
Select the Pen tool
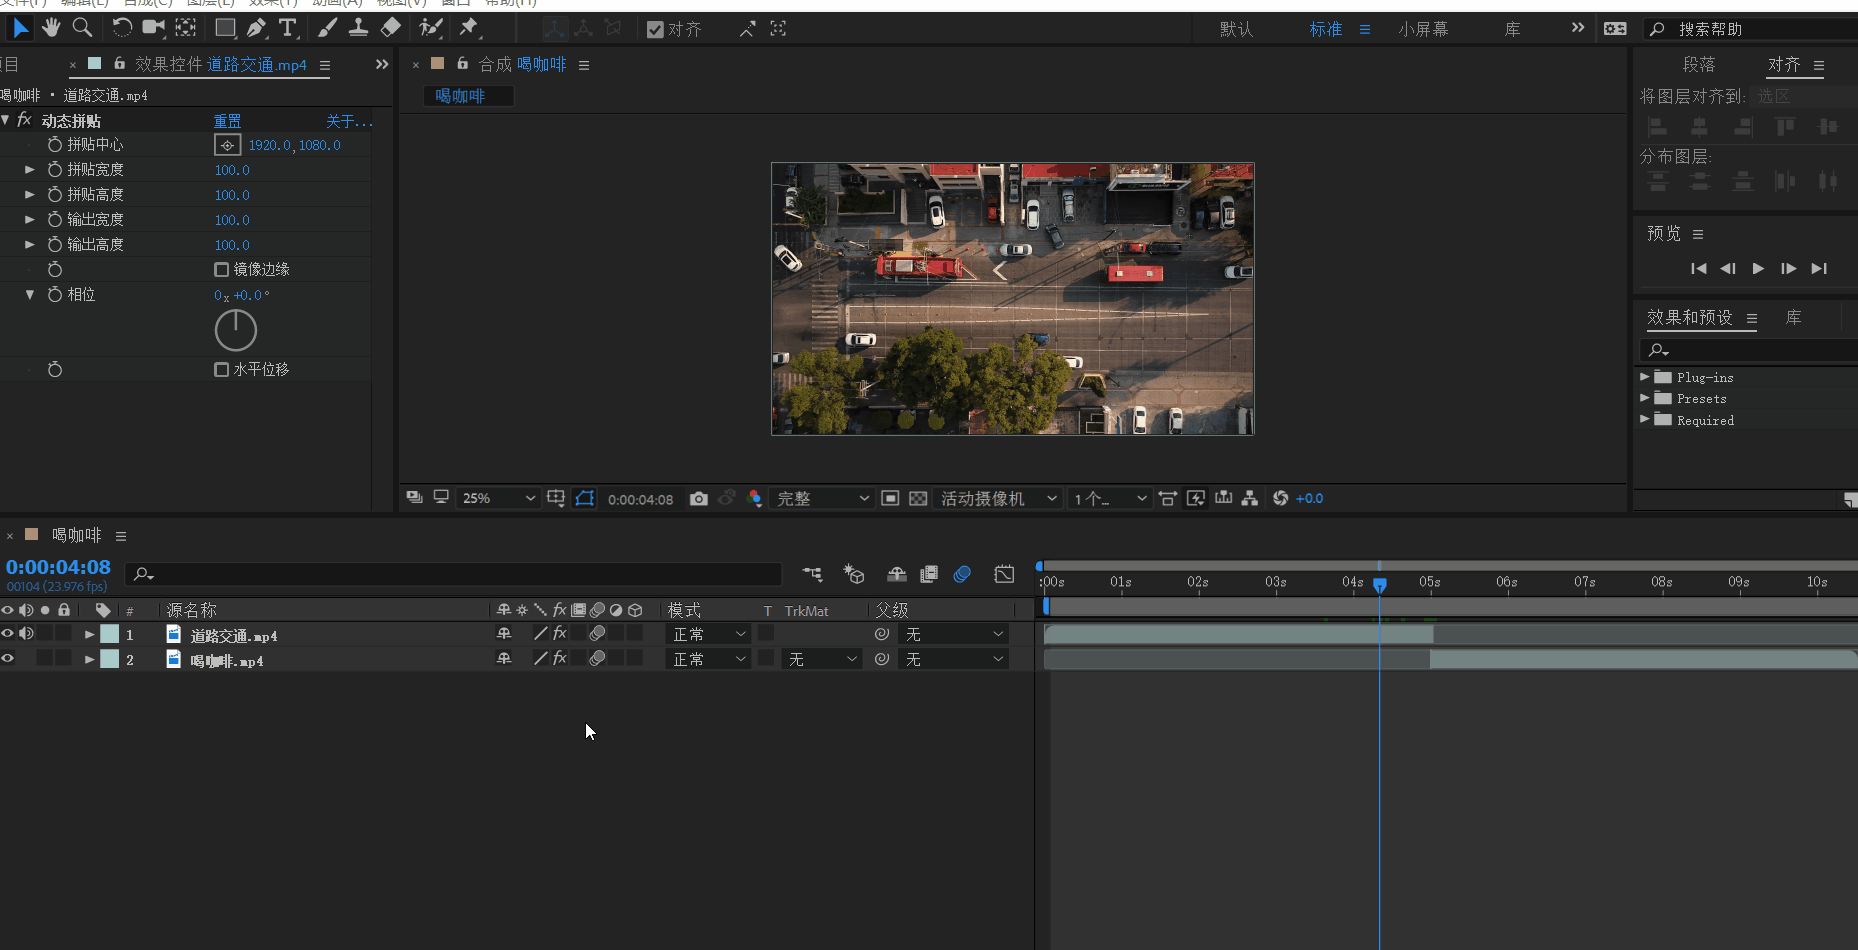[x=256, y=28]
